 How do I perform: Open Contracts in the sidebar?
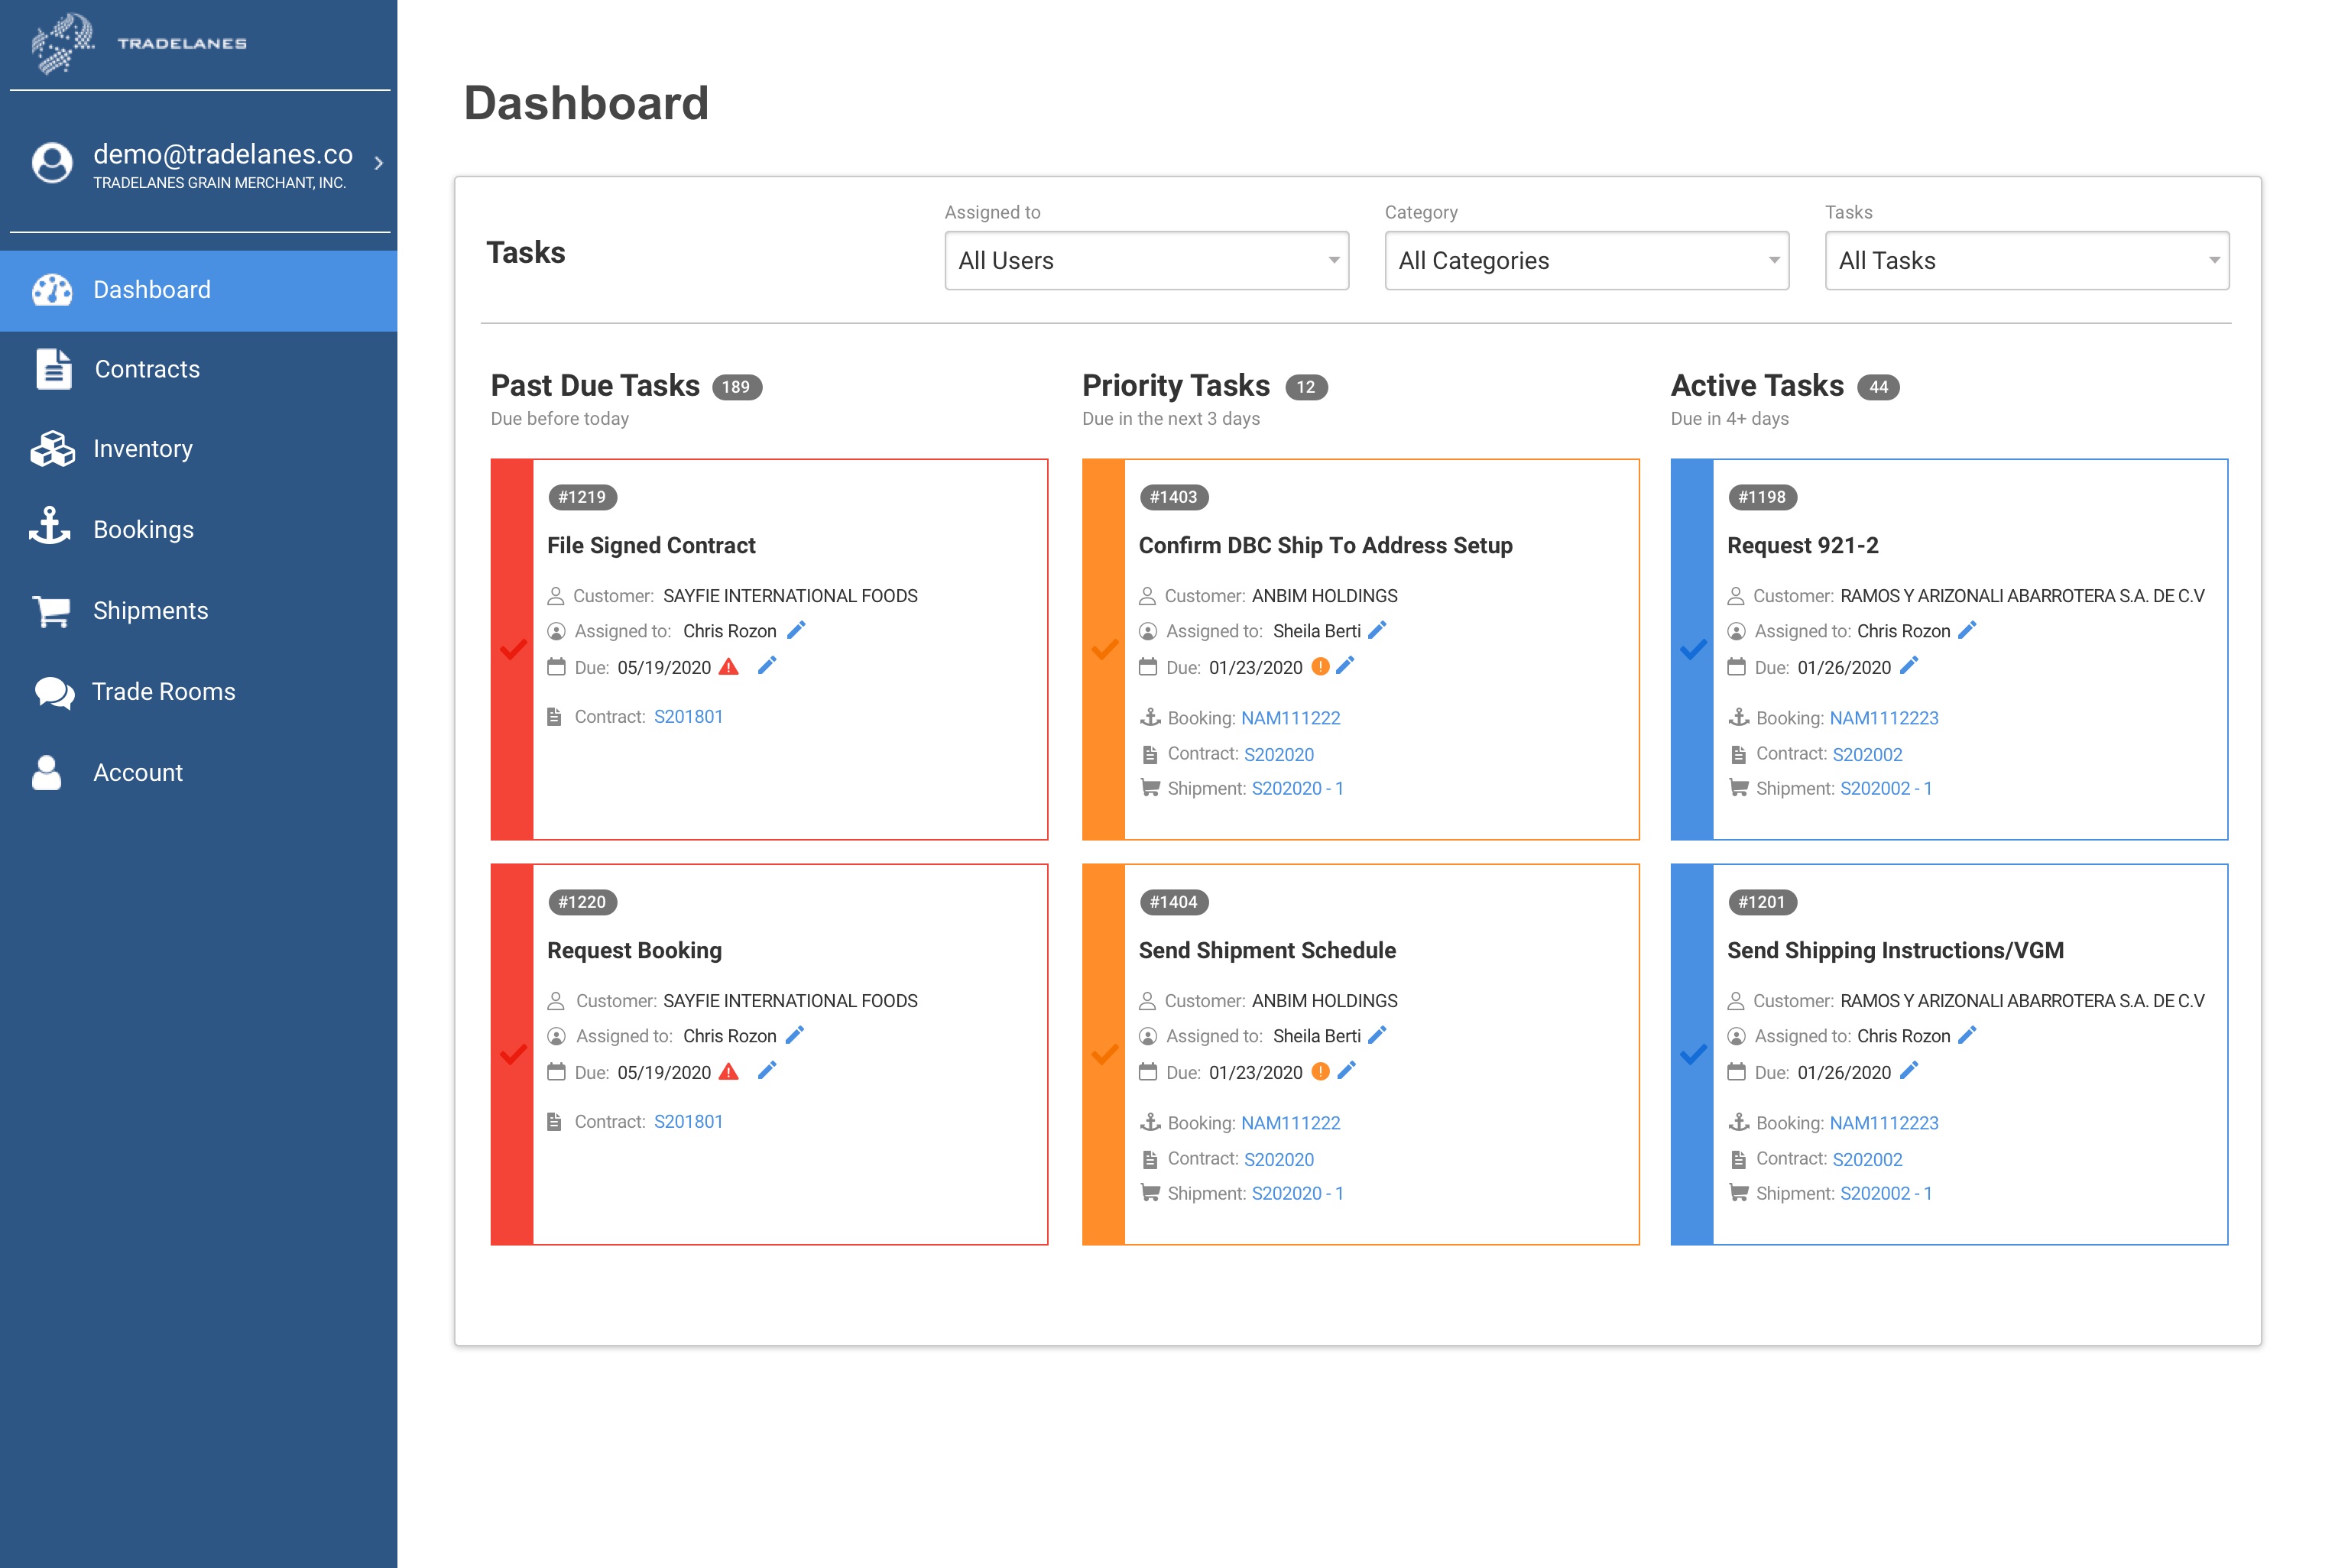tap(147, 369)
